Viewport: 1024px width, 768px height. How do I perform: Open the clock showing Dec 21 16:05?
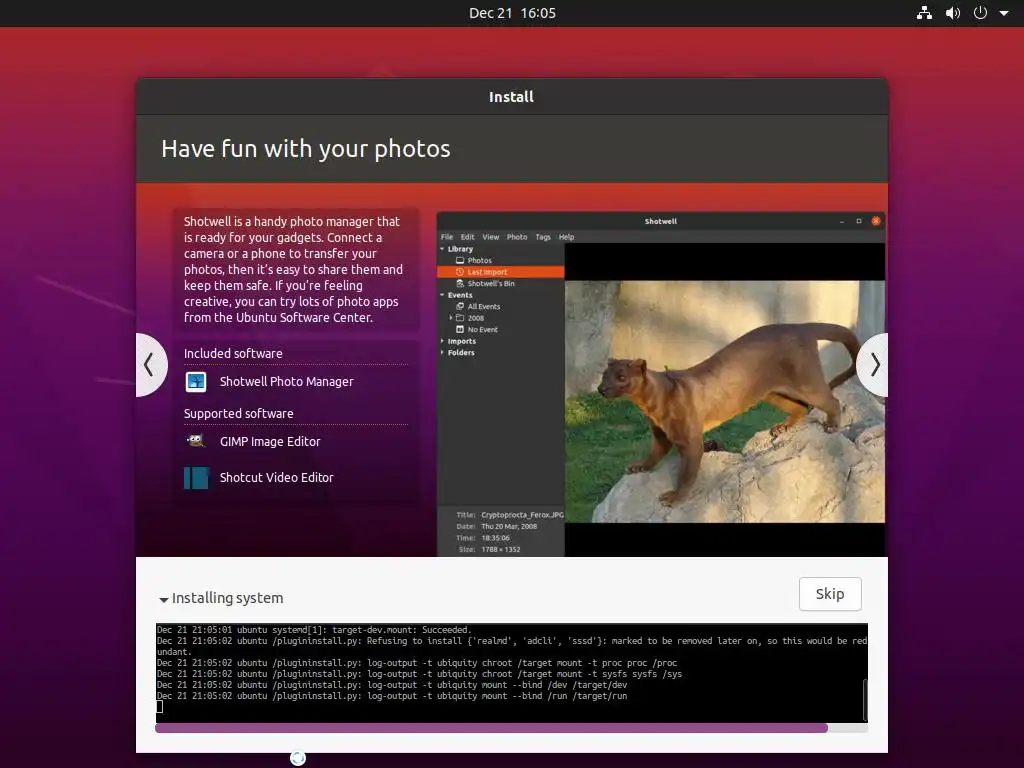click(512, 13)
